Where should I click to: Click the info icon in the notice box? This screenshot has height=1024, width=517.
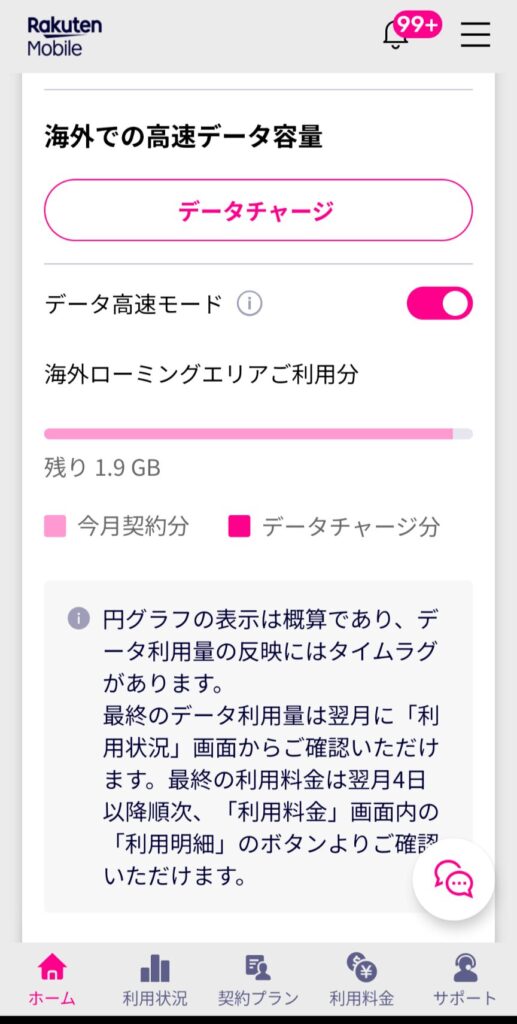78,618
